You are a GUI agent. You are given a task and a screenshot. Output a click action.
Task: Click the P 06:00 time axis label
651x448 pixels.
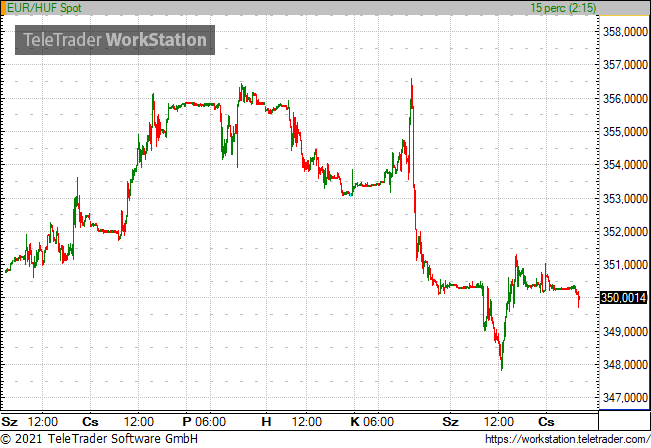click(x=204, y=422)
